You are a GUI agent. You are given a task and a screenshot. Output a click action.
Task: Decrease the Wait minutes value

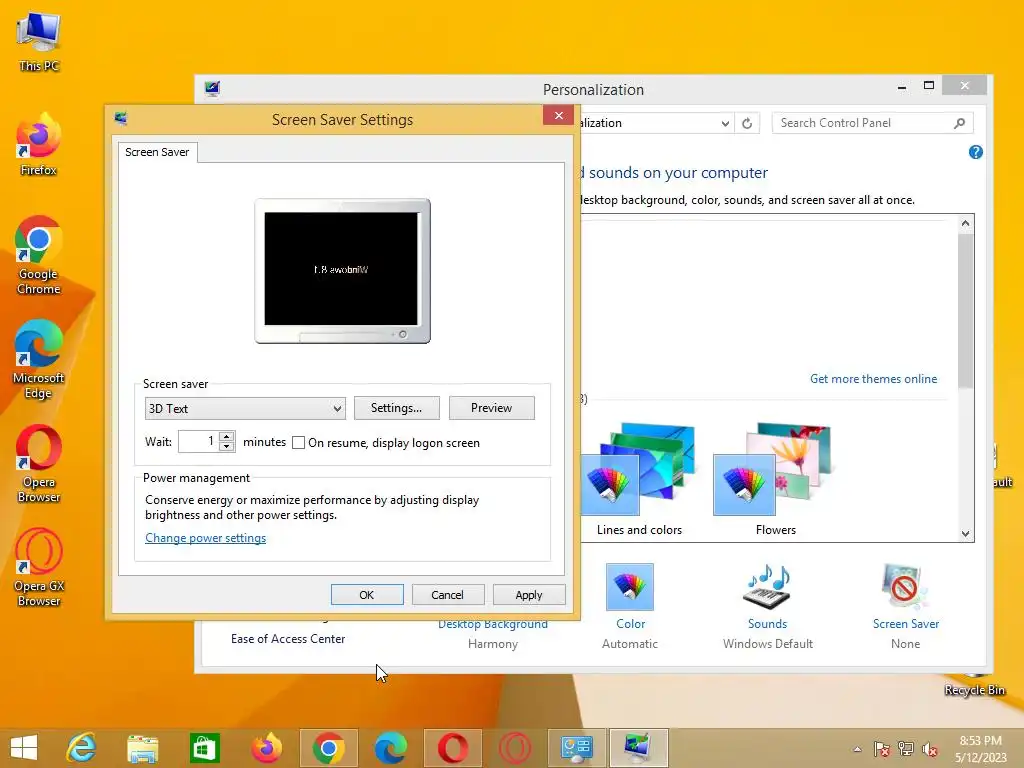227,447
